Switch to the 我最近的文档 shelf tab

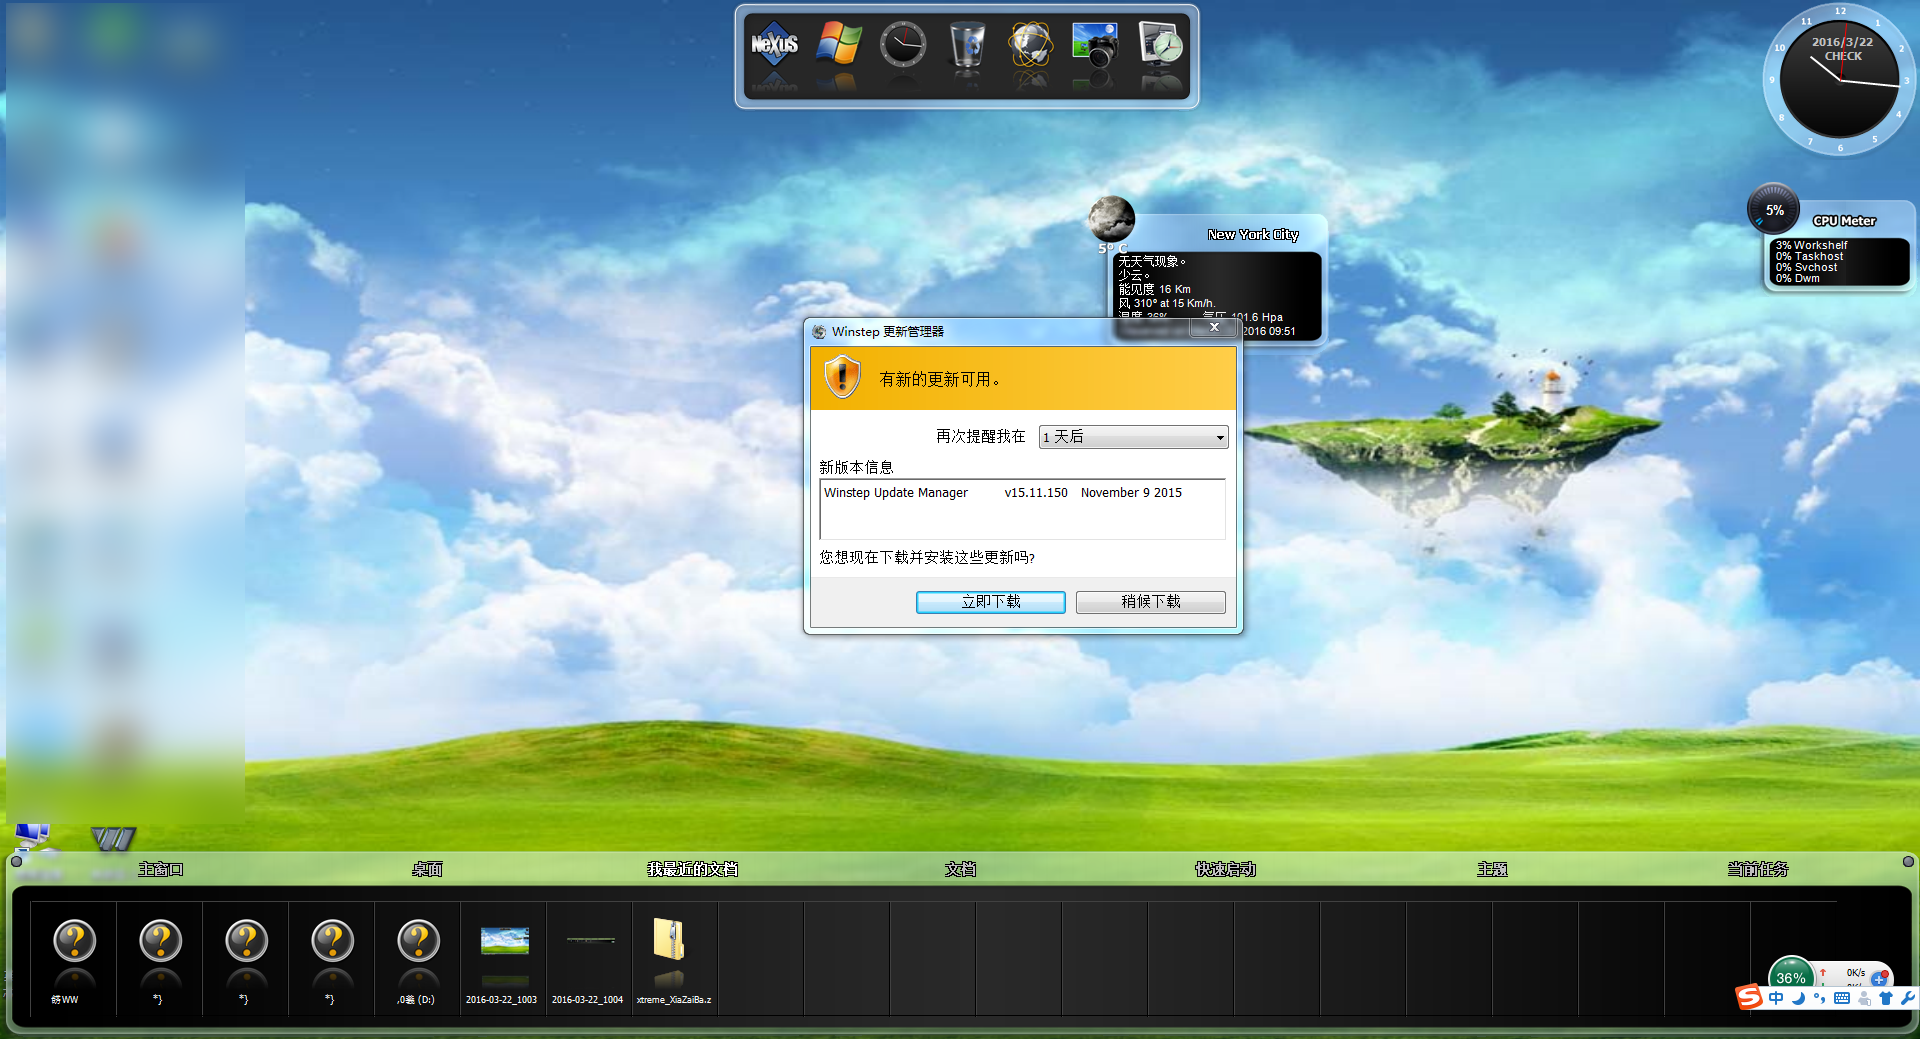(x=692, y=870)
